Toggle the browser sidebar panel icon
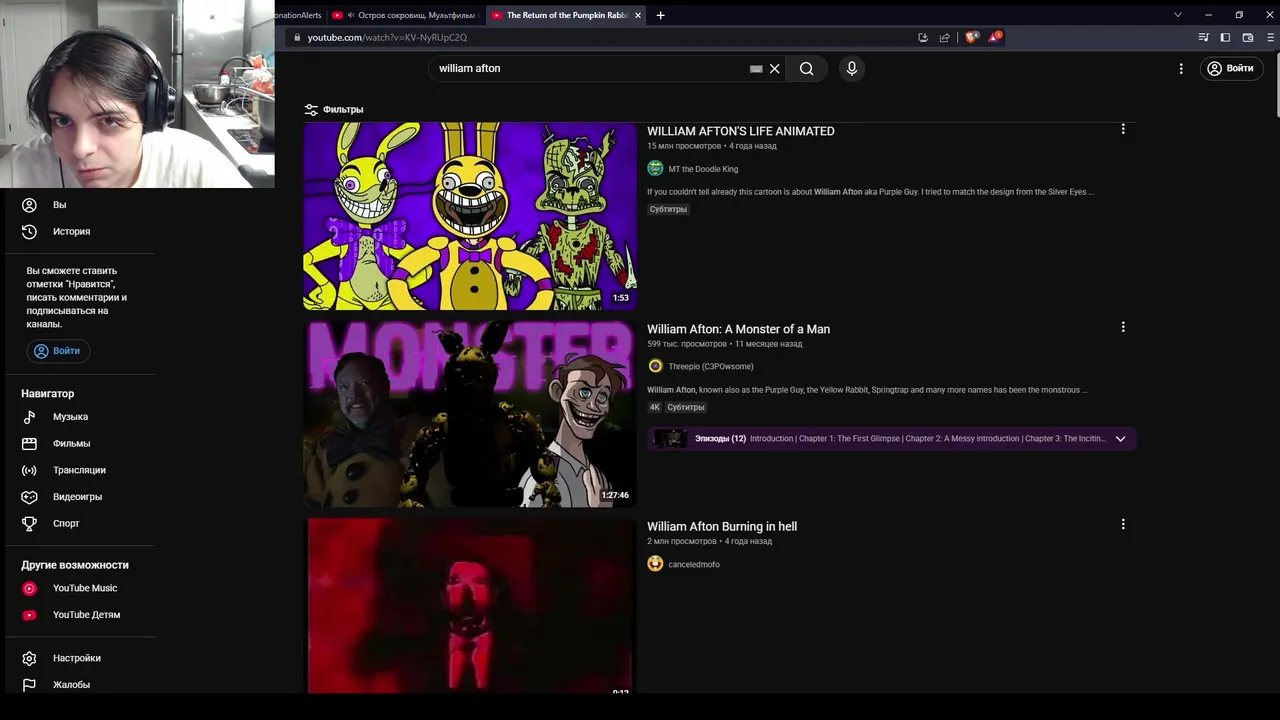The height and width of the screenshot is (720, 1280). click(1225, 37)
